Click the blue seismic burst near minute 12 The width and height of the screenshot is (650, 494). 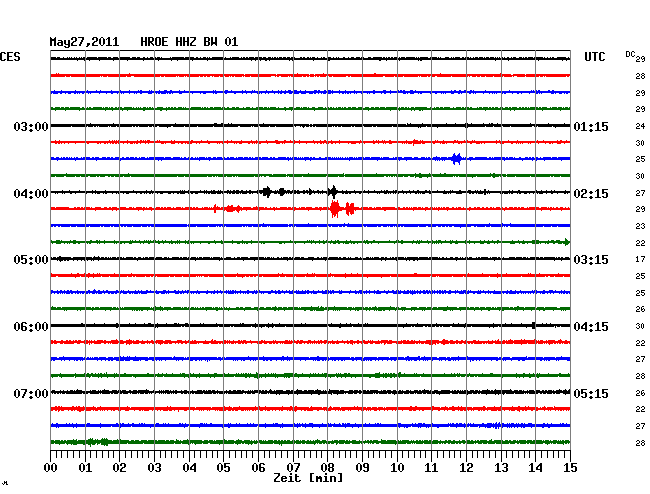(x=456, y=159)
